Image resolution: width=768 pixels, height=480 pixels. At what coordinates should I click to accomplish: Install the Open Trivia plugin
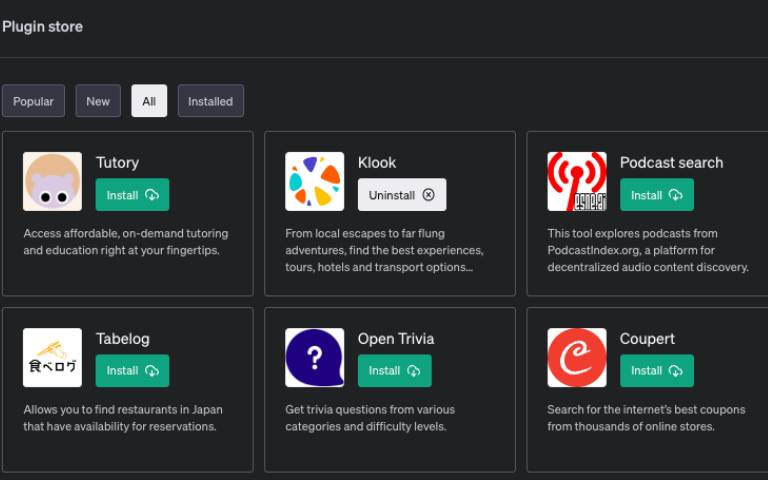[x=395, y=371]
